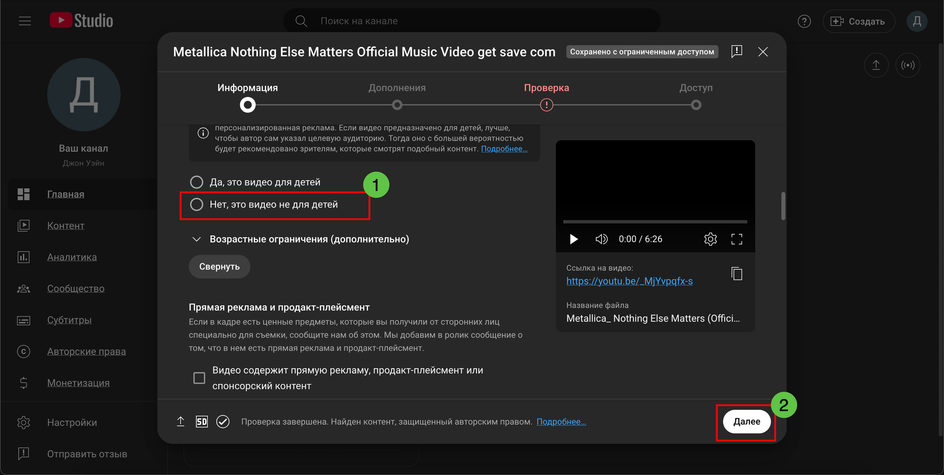
Task: Click the channel search field
Action: [x=472, y=21]
